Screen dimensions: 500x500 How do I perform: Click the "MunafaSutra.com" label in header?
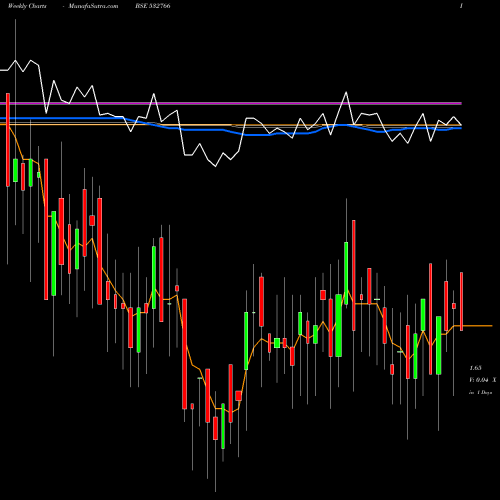tap(93, 6)
